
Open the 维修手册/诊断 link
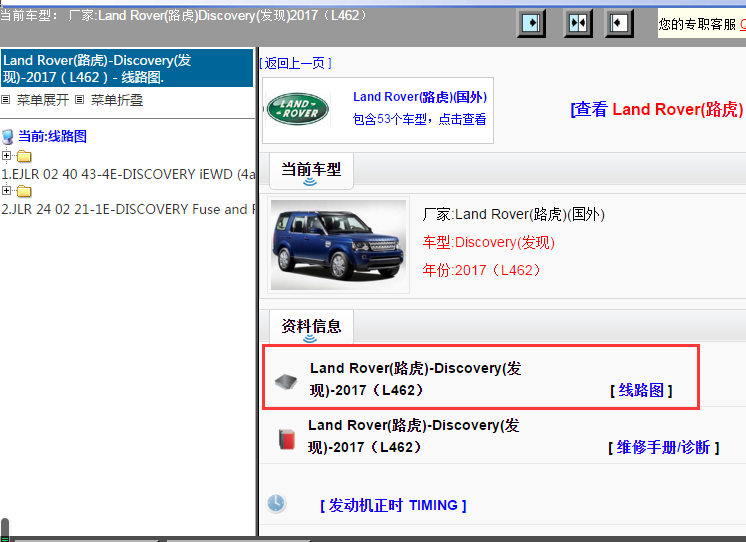(663, 447)
